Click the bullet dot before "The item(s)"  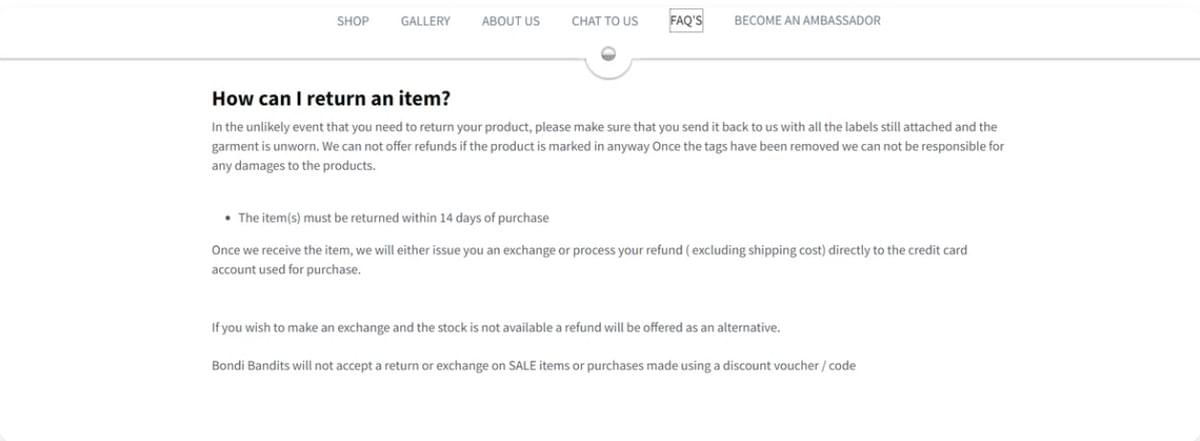(x=229, y=218)
